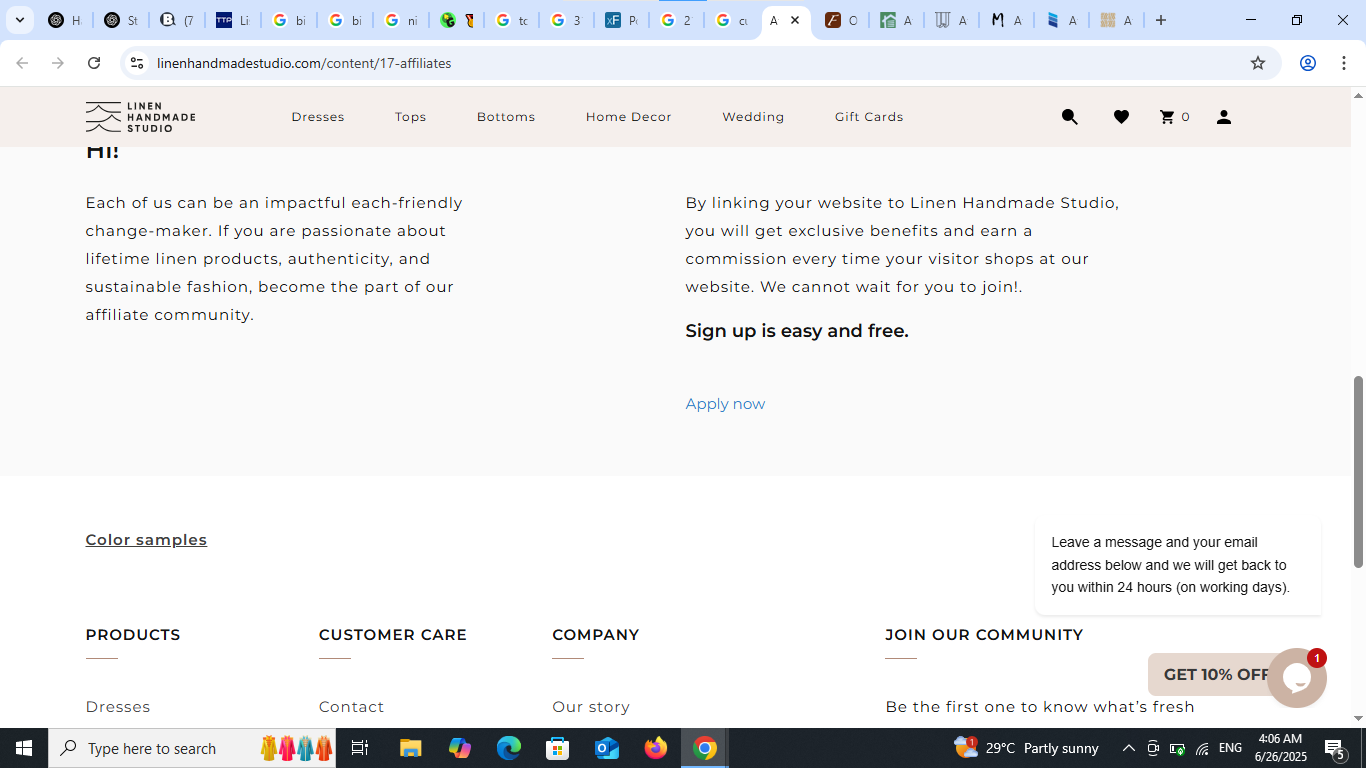Click the Windows taskbar search box
Viewport: 1366px width, 768px height.
point(192,748)
